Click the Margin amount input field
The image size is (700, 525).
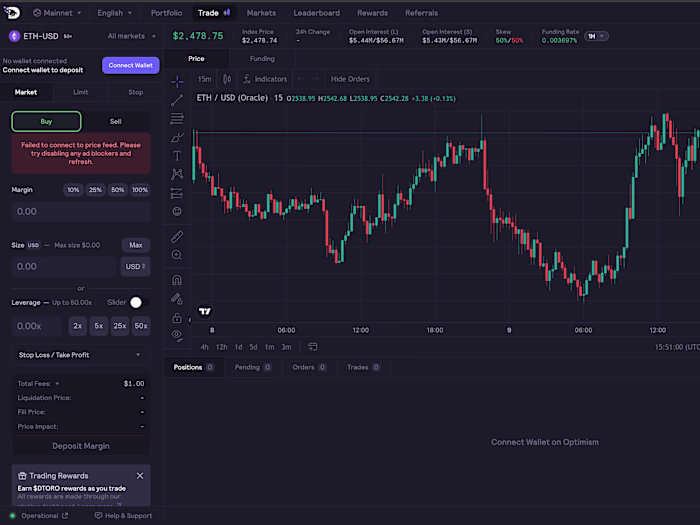(x=81, y=212)
